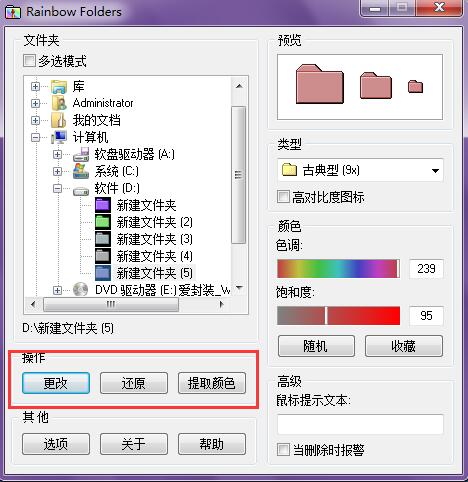Expand the Administrator tree node

click(35, 103)
